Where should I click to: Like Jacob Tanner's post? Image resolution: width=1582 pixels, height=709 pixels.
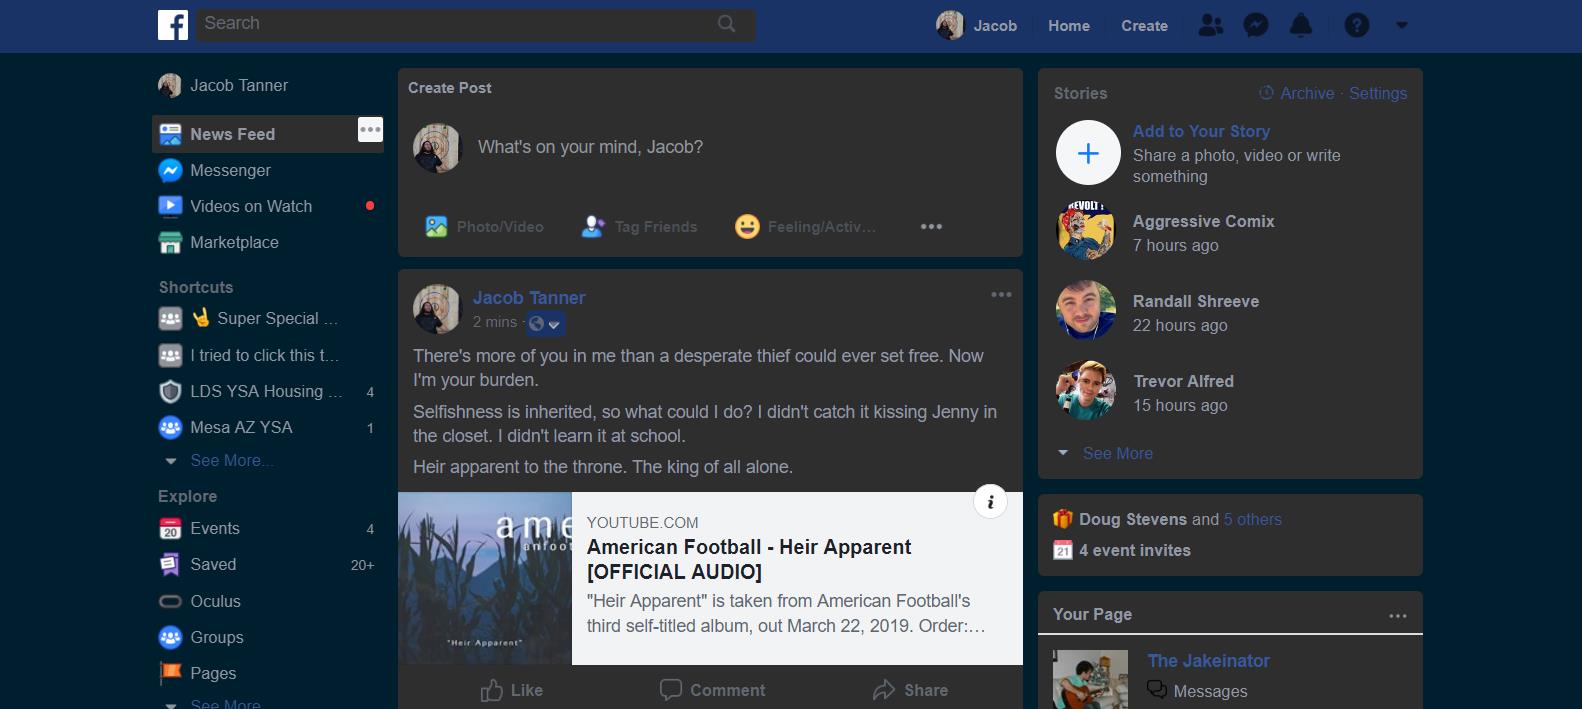(511, 690)
